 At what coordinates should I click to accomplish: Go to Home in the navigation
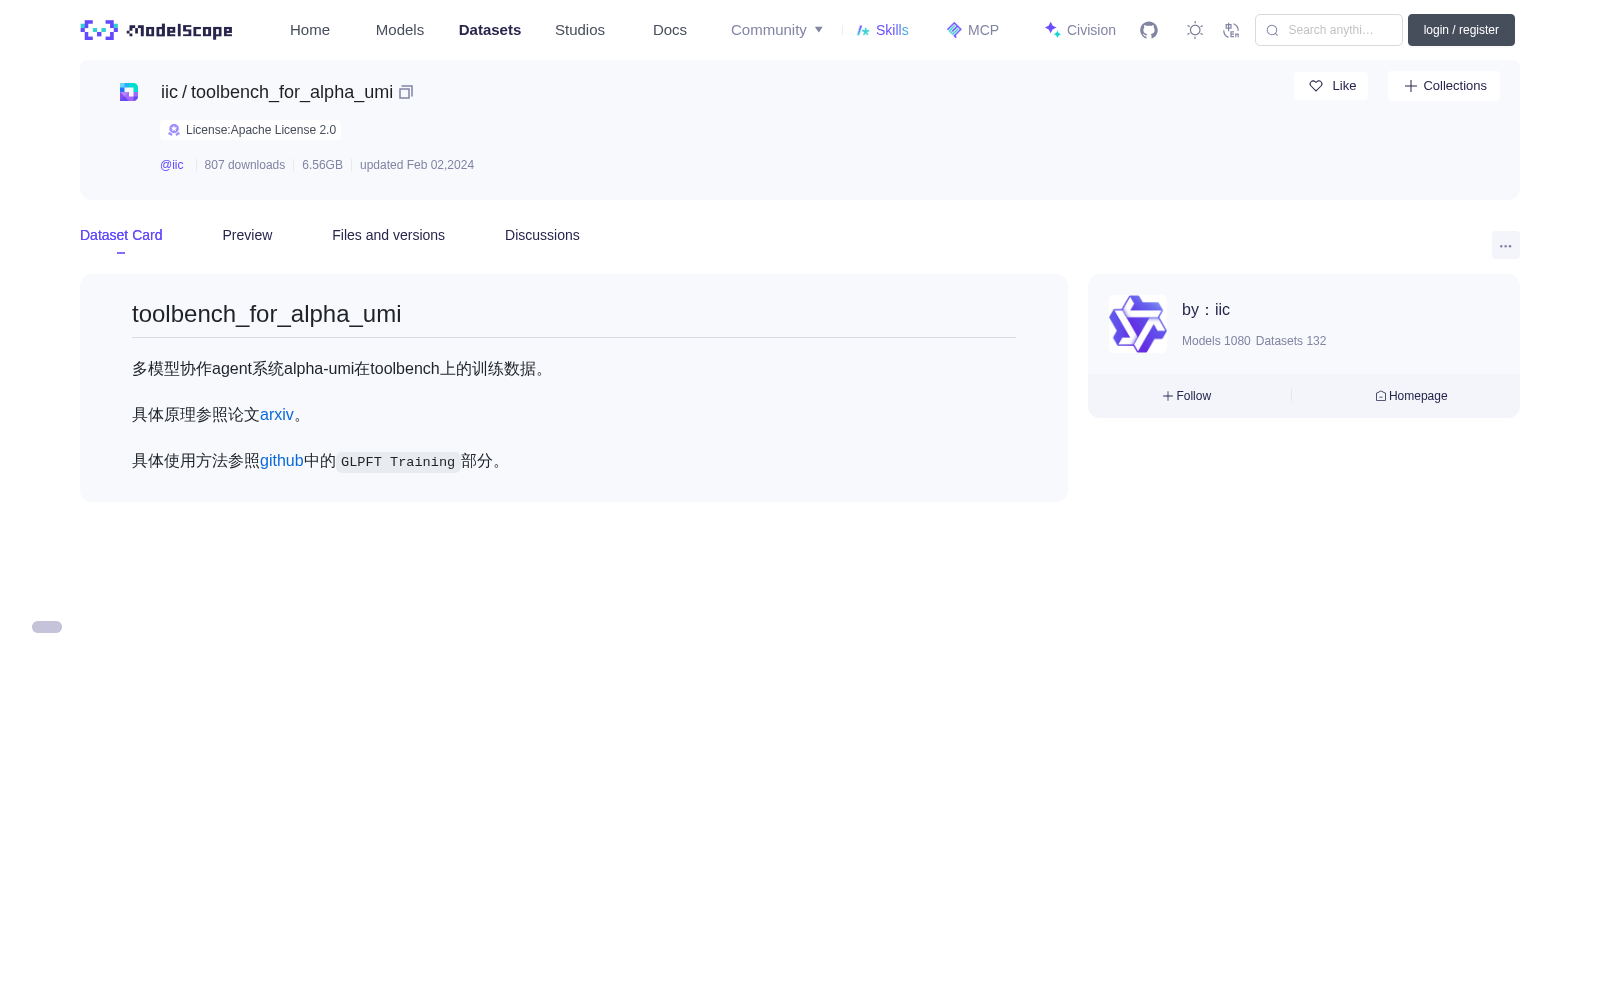[x=310, y=30]
